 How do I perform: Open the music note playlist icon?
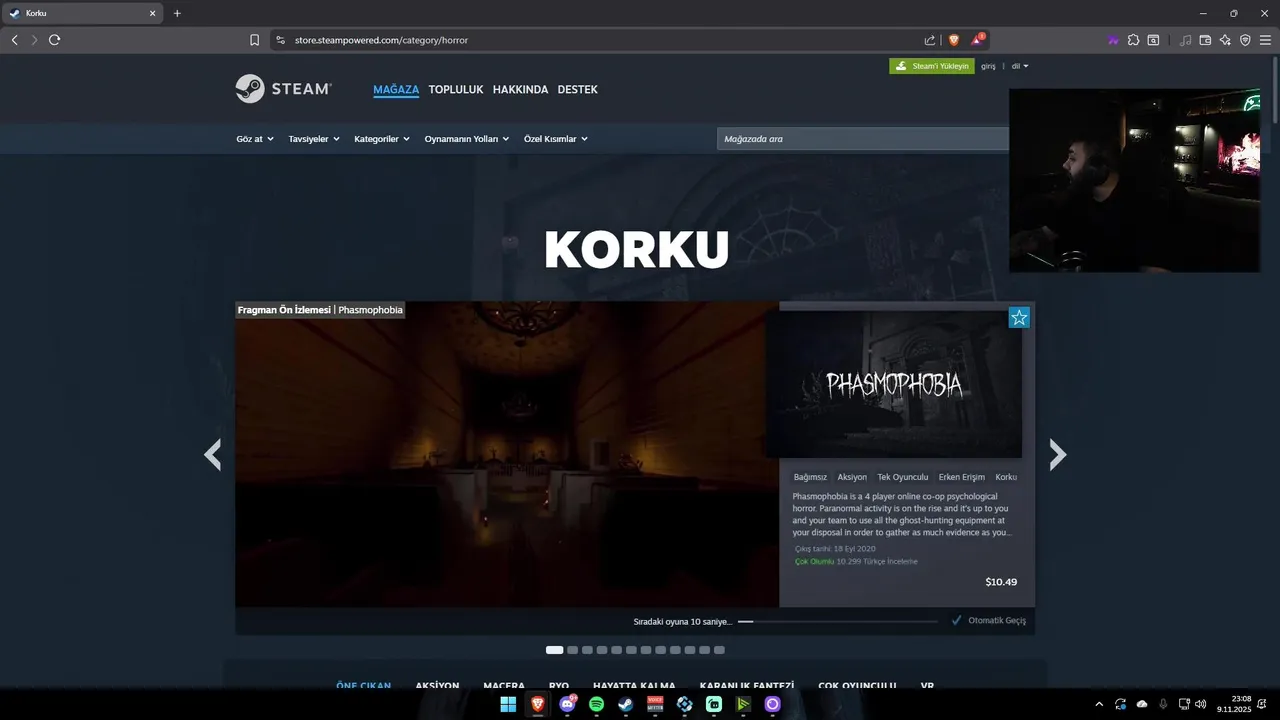pyautogui.click(x=1186, y=40)
